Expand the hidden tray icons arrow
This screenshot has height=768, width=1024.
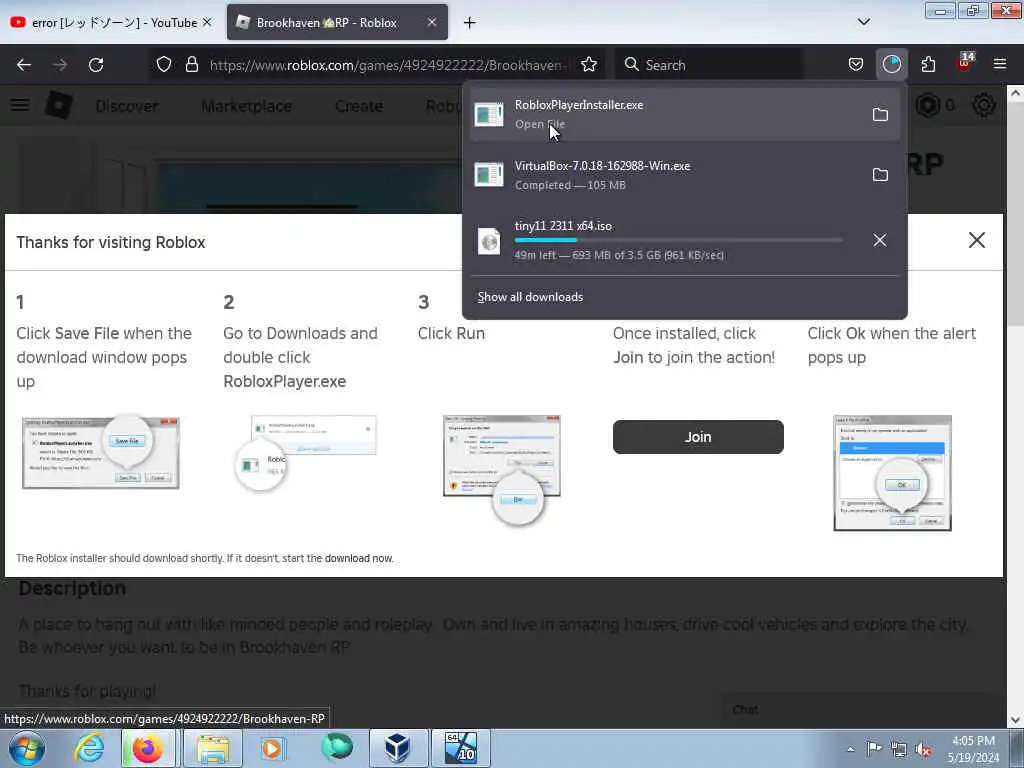pyautogui.click(x=850, y=749)
